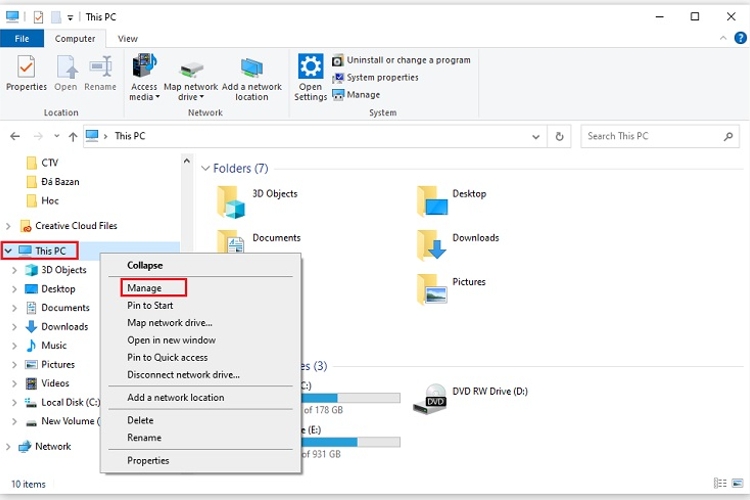Expand the Desktop tree node
The image size is (750, 500).
(14, 289)
